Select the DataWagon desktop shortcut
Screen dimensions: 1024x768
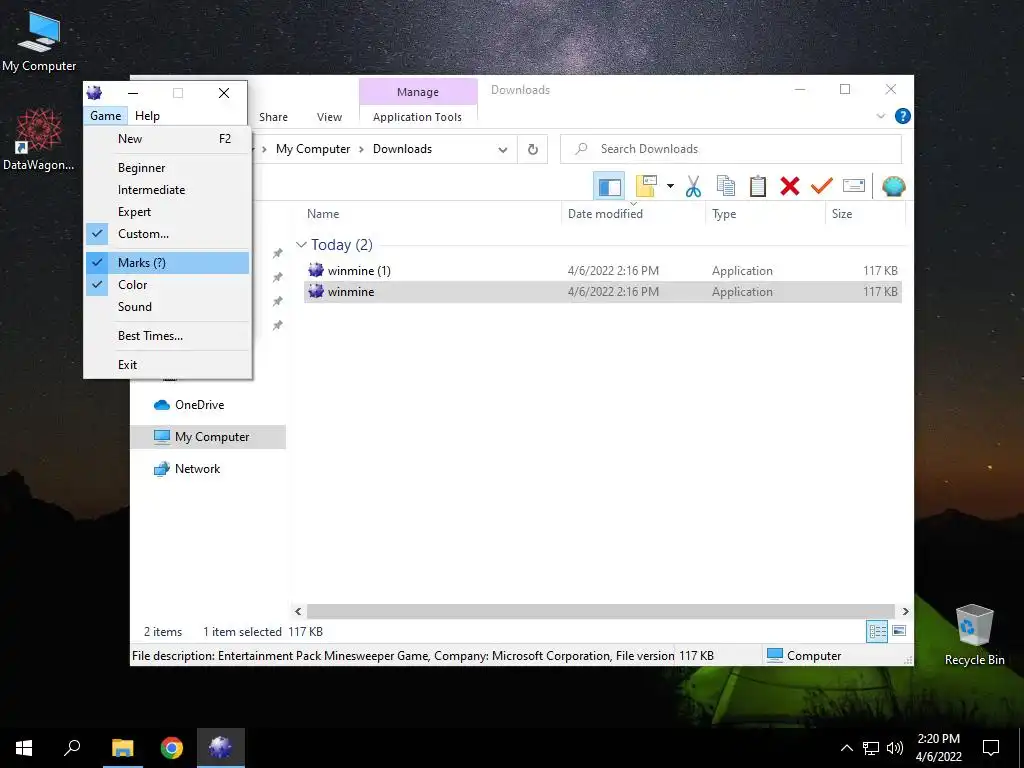39,139
